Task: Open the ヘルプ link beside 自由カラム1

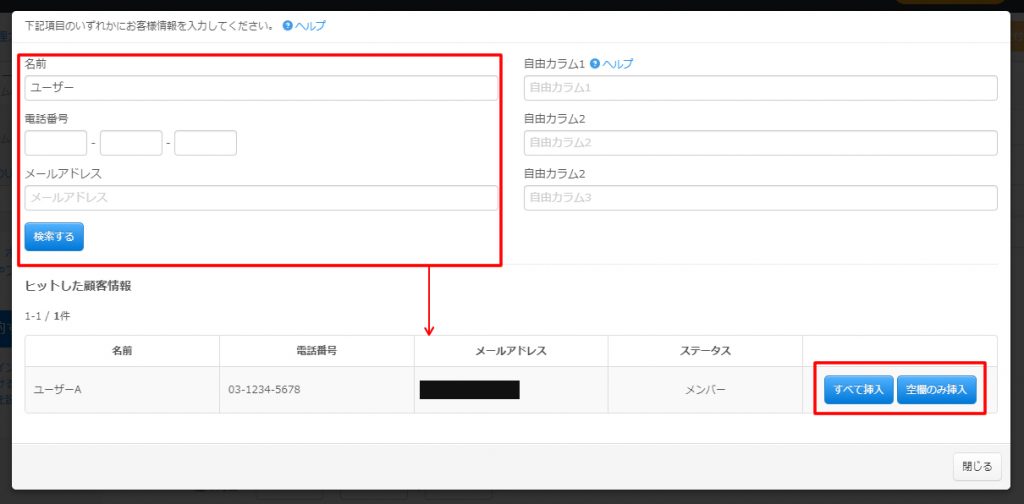Action: click(617, 64)
